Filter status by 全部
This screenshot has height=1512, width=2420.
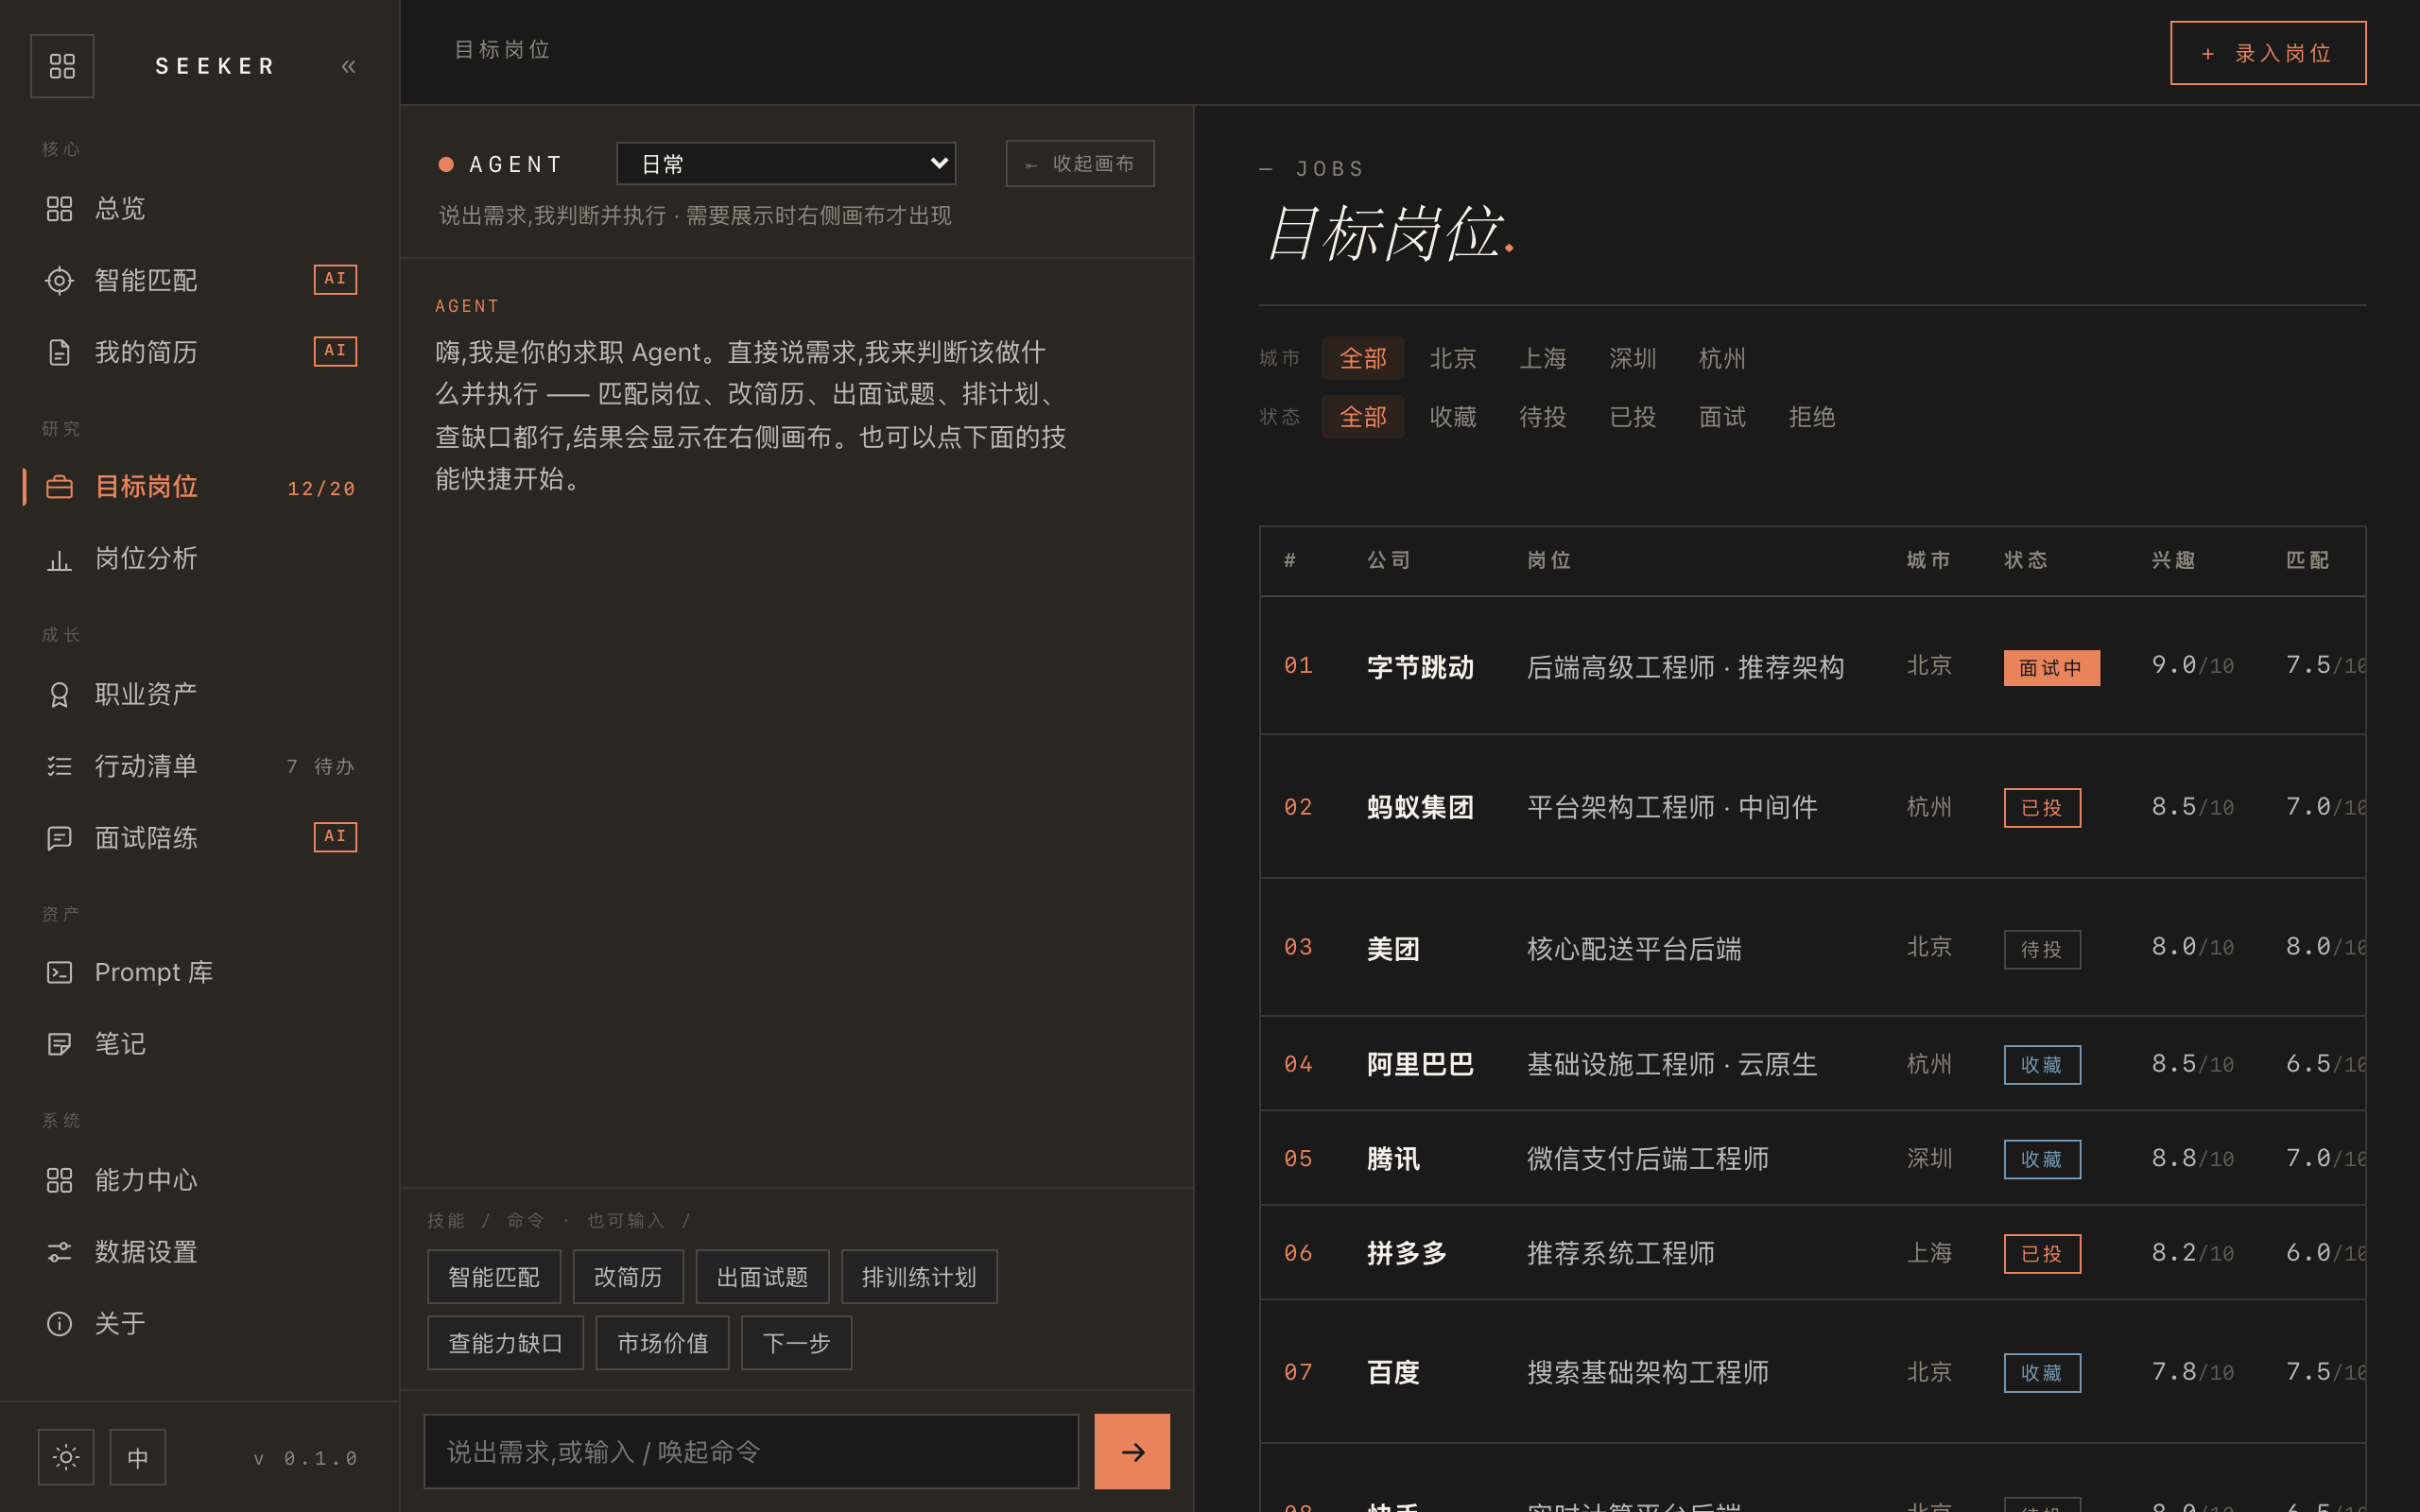pyautogui.click(x=1363, y=417)
